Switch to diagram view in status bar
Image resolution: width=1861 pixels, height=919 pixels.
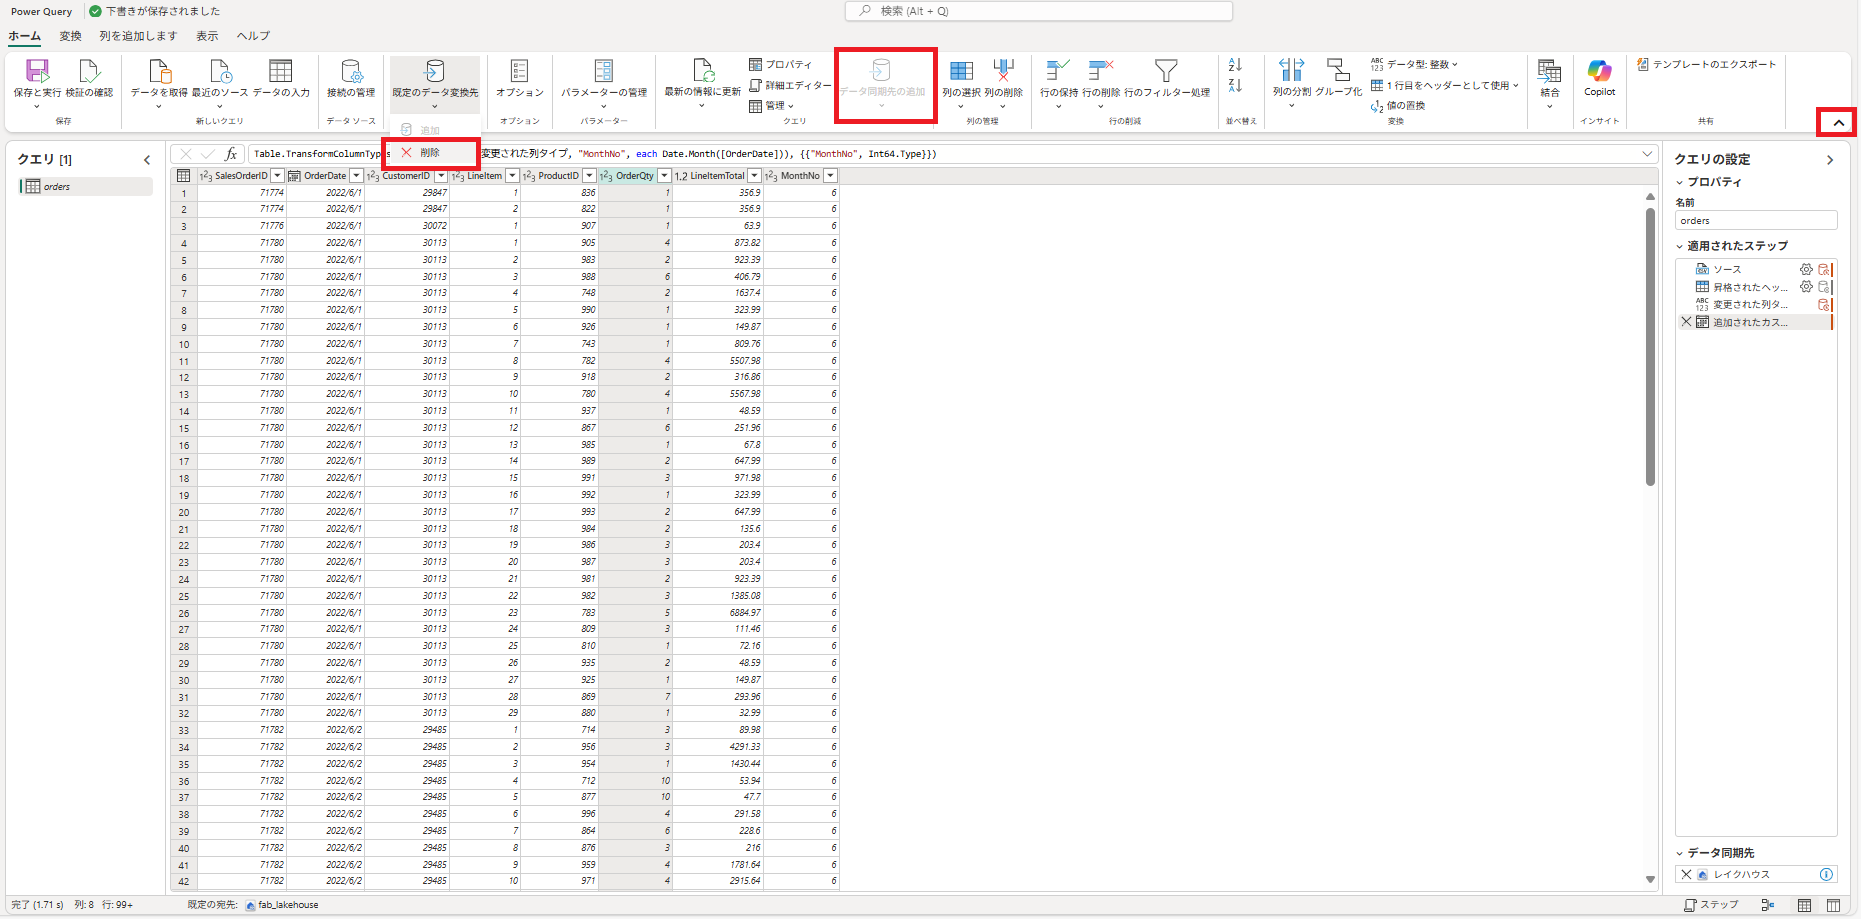(1768, 905)
